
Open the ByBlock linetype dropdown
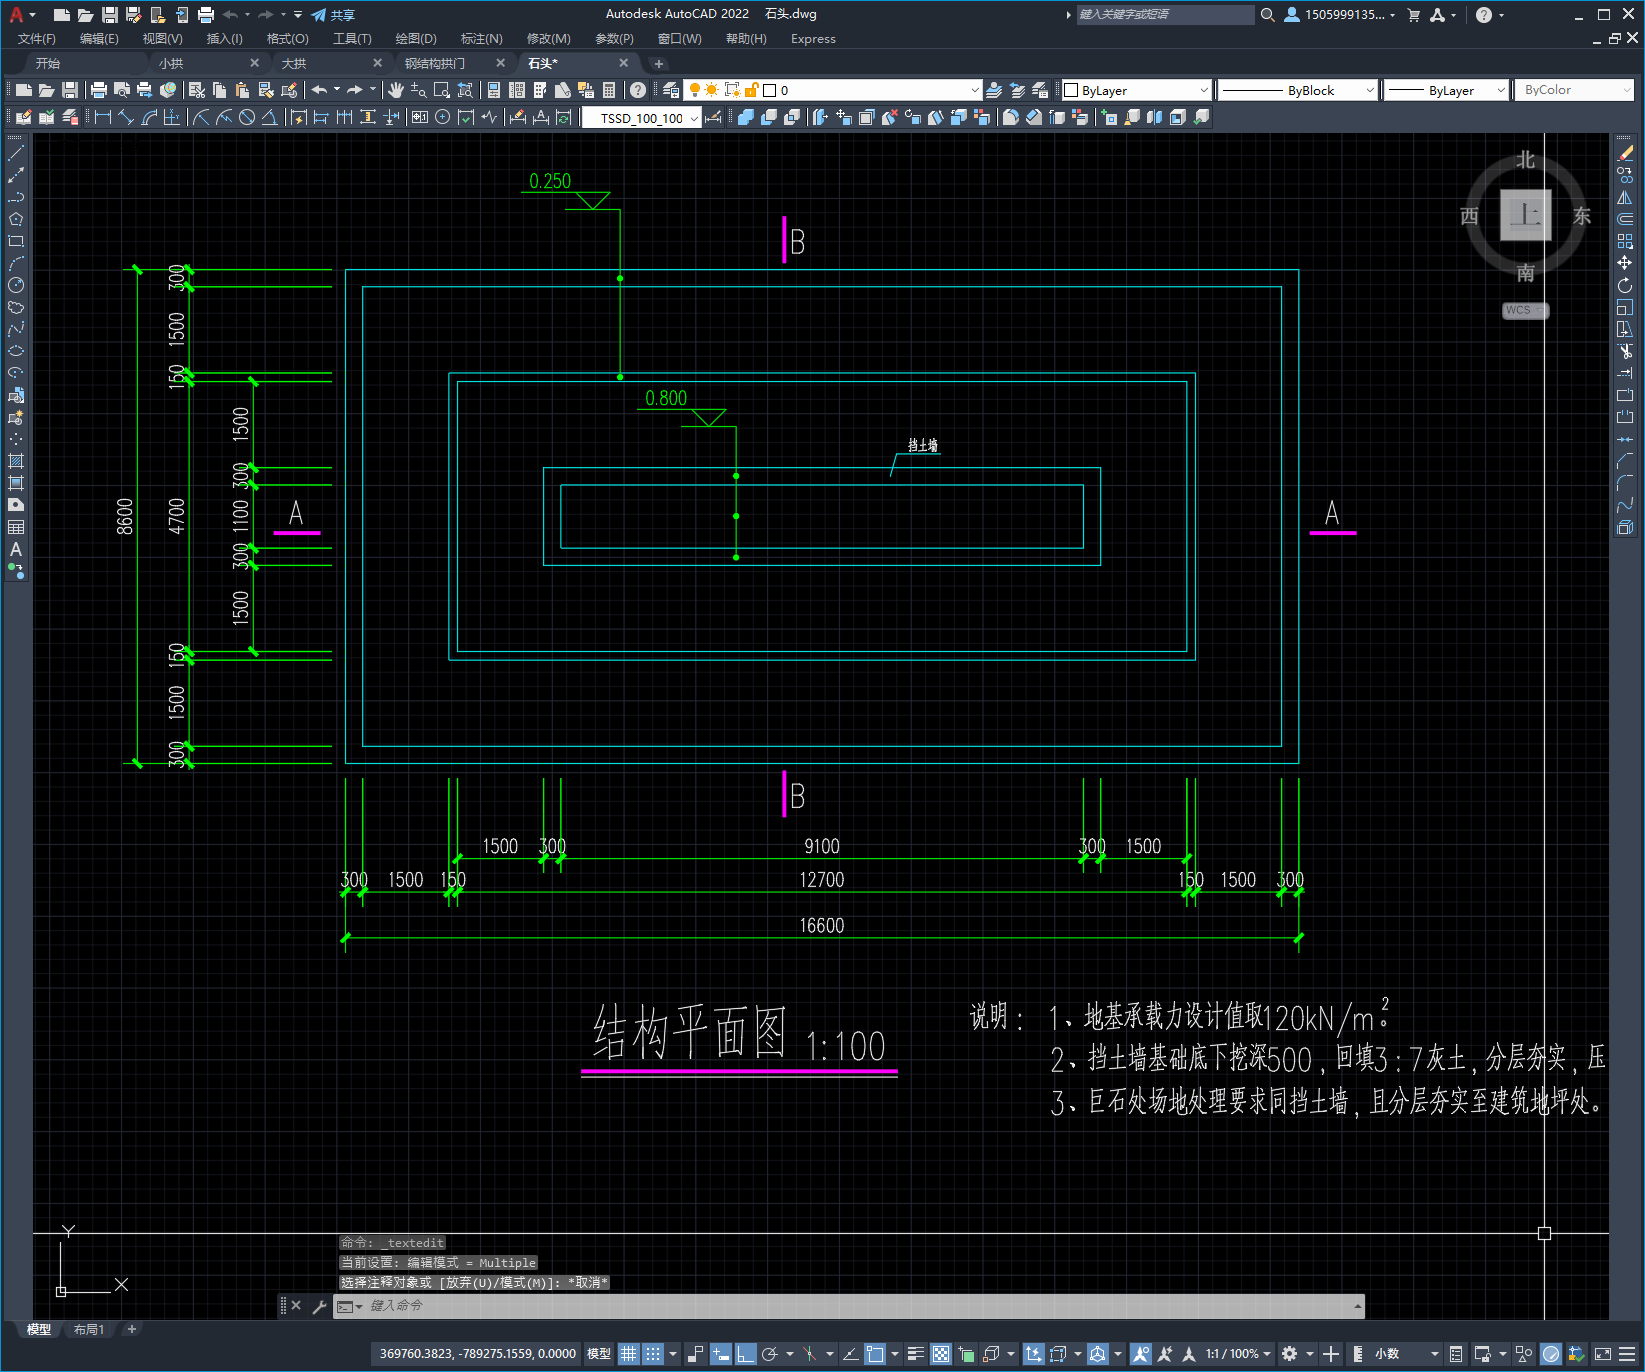(1298, 90)
